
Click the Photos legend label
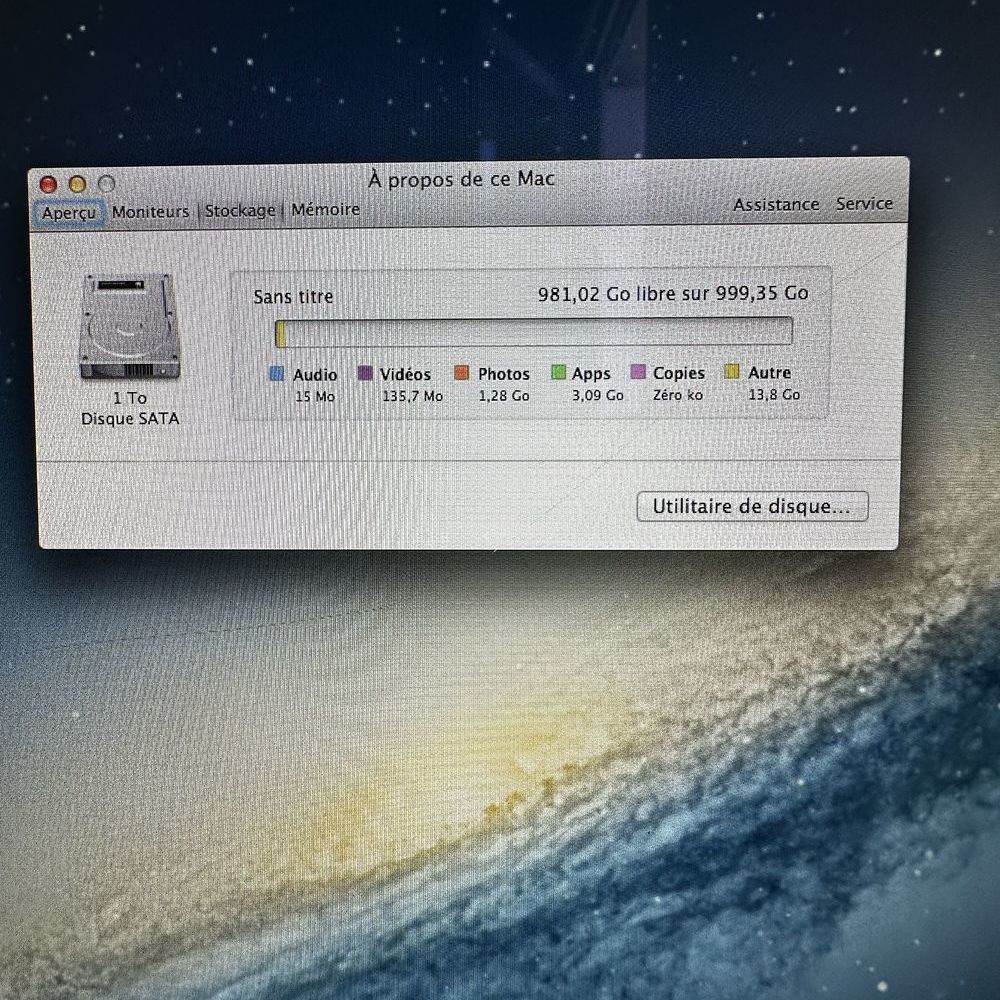click(504, 374)
